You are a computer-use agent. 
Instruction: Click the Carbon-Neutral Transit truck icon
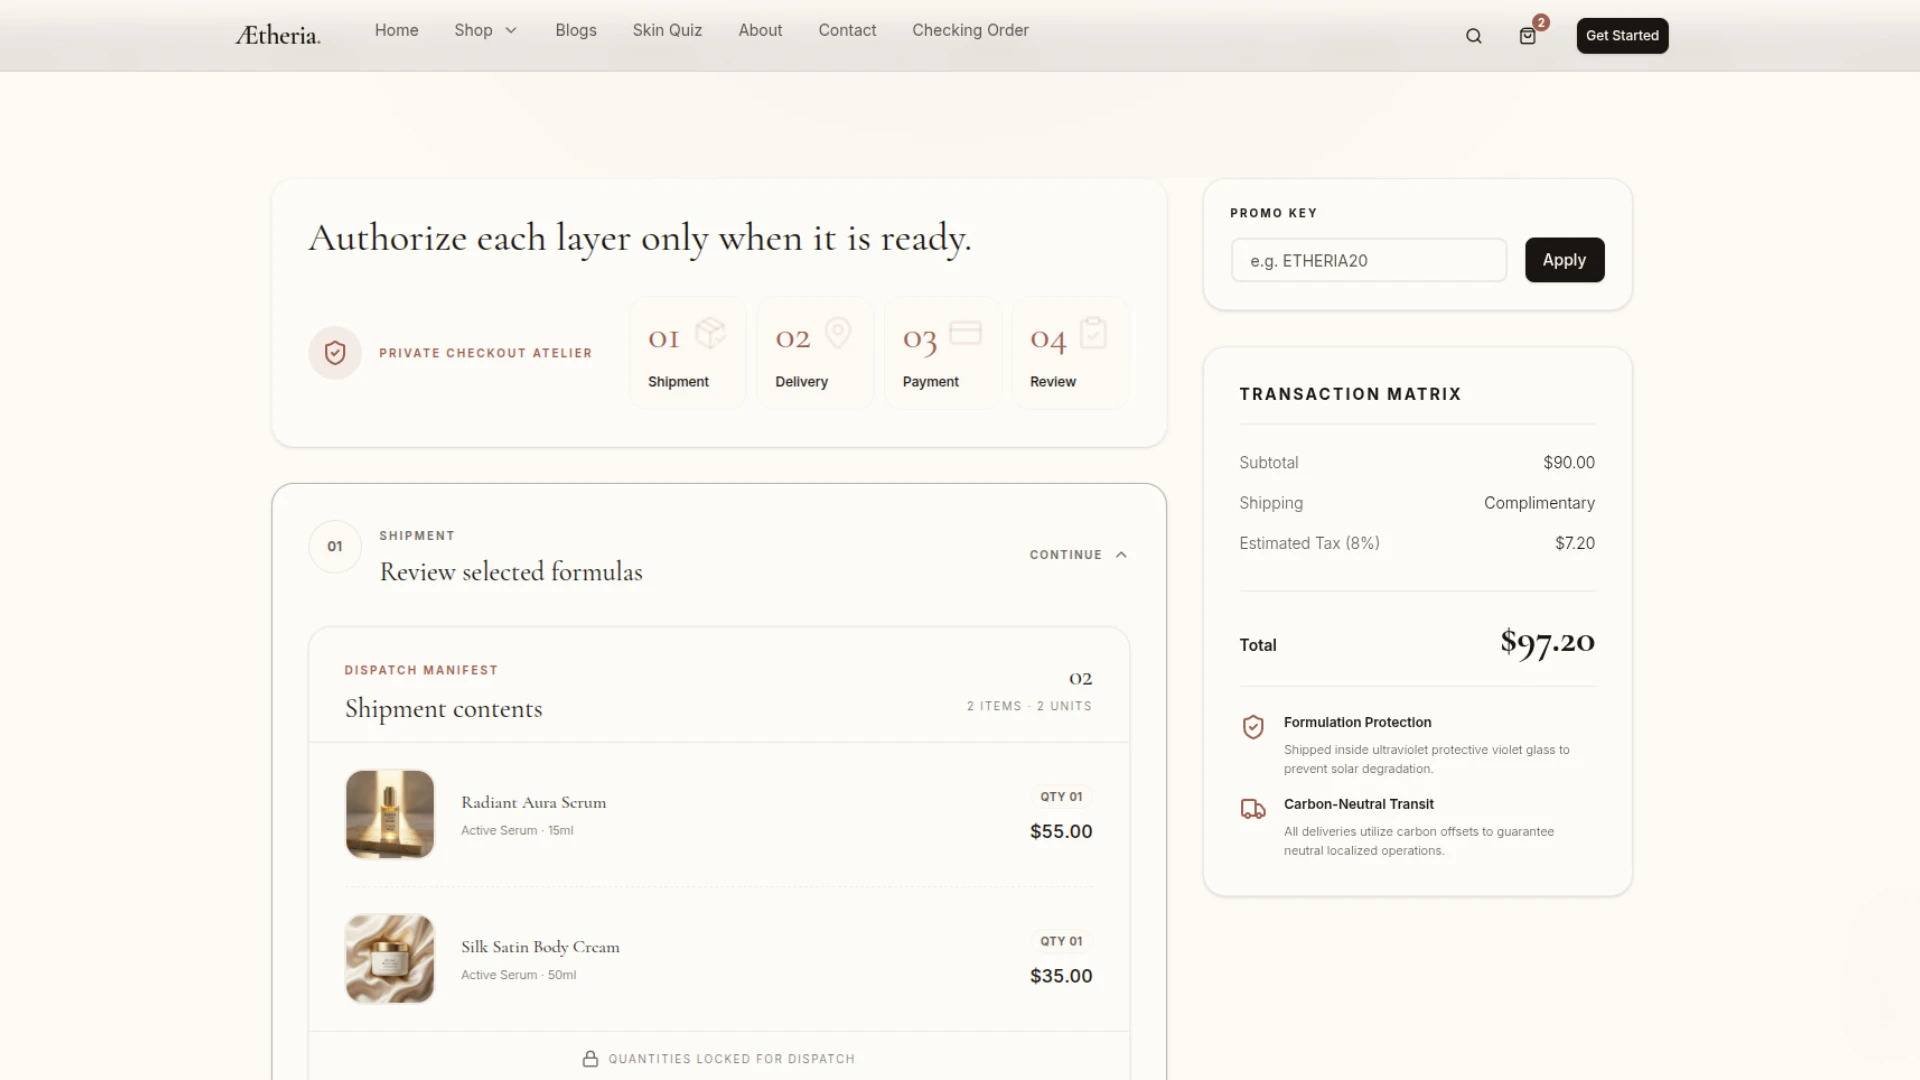pyautogui.click(x=1253, y=809)
